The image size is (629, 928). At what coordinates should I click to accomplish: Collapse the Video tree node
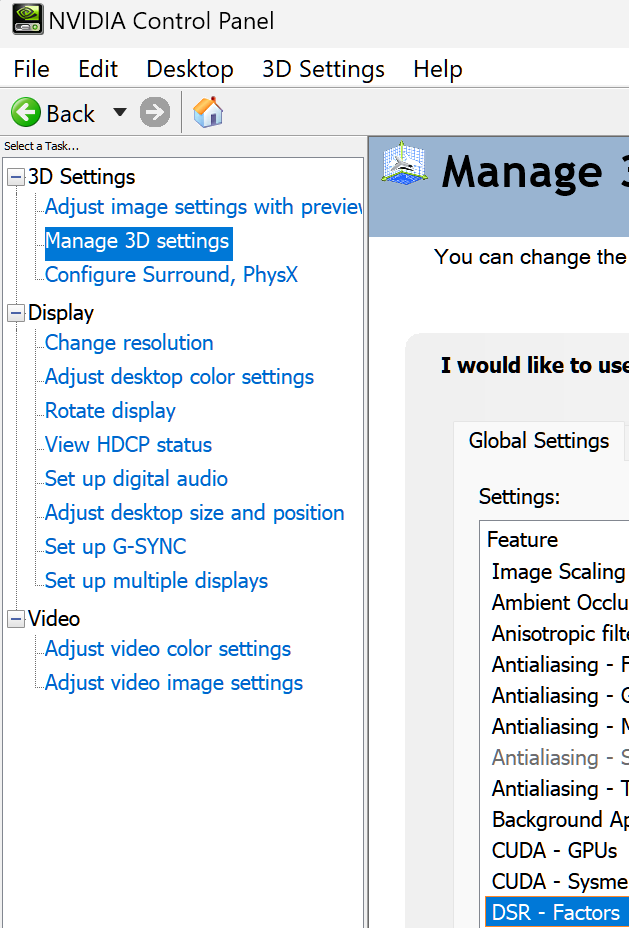point(15,619)
